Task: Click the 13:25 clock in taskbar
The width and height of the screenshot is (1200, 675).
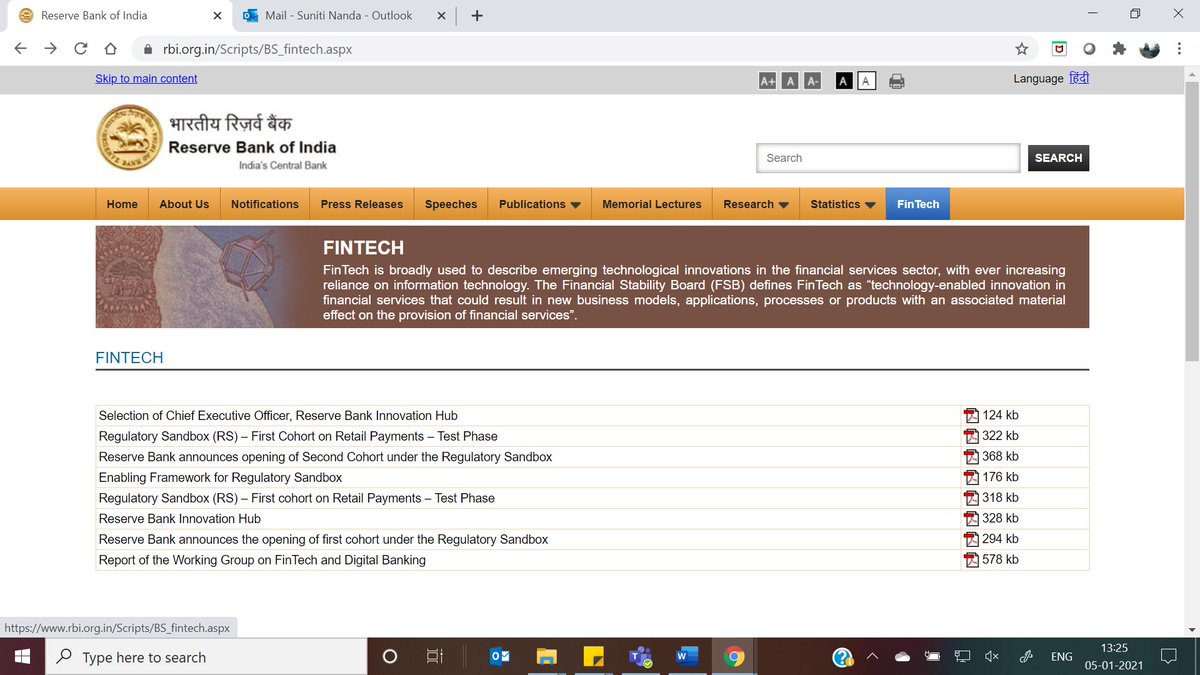Action: [1114, 648]
